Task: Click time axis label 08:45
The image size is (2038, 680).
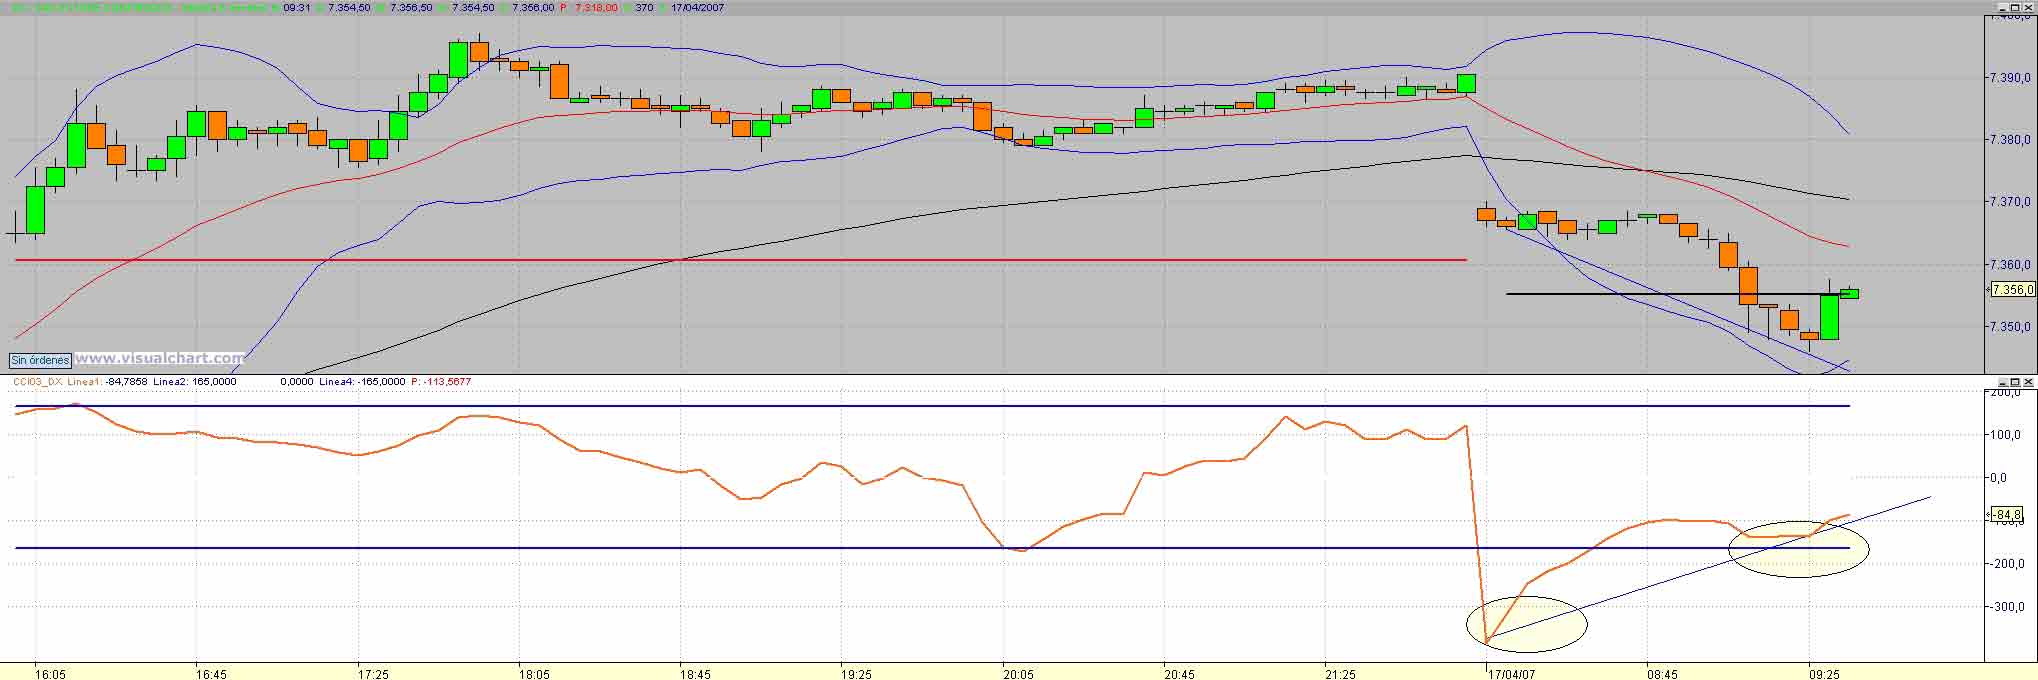Action: [x=1663, y=674]
